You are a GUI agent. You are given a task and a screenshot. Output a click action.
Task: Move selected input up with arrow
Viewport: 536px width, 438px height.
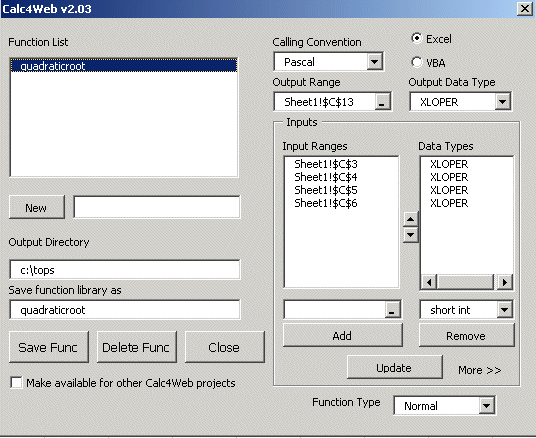pos(411,219)
